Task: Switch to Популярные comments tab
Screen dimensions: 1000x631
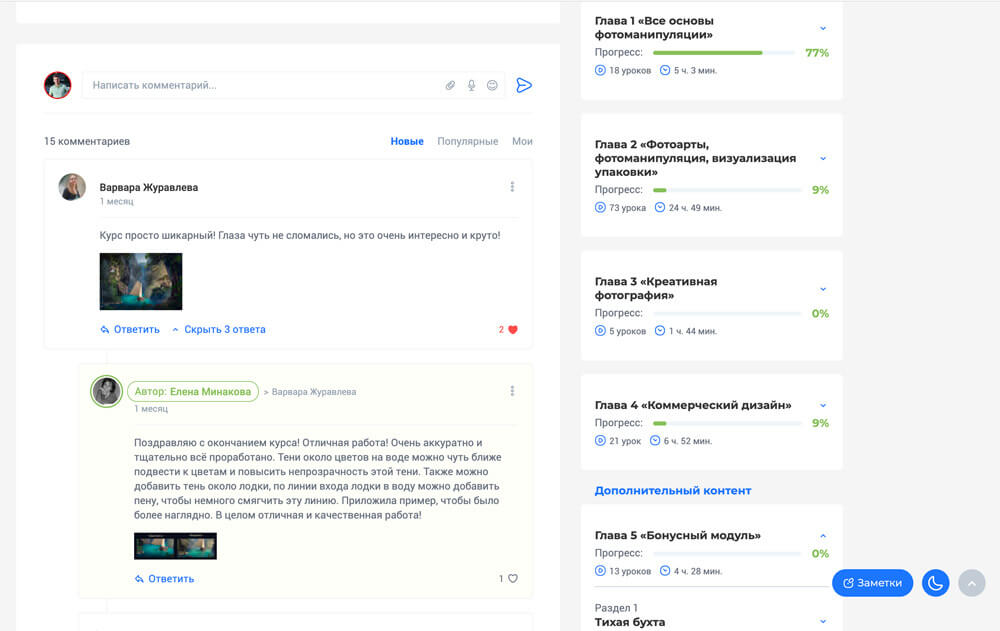Action: [x=467, y=142]
